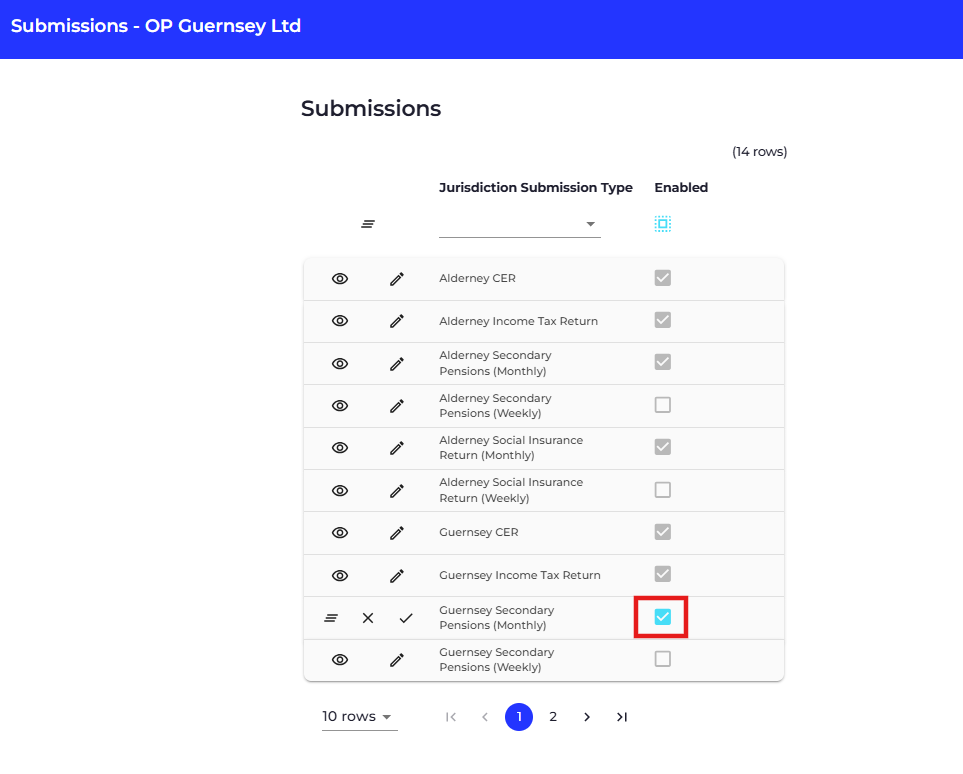
Task: Toggle Enabled for Alderney Social Insurance Return (Monthly)
Action: [x=663, y=447]
